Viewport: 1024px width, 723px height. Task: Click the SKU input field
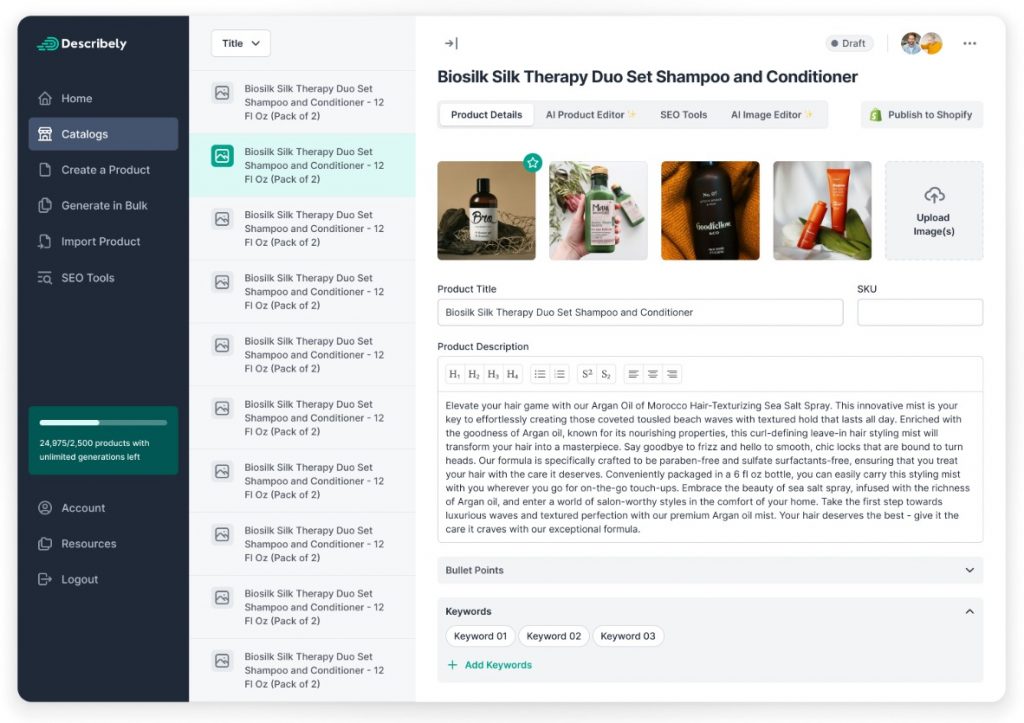point(919,312)
